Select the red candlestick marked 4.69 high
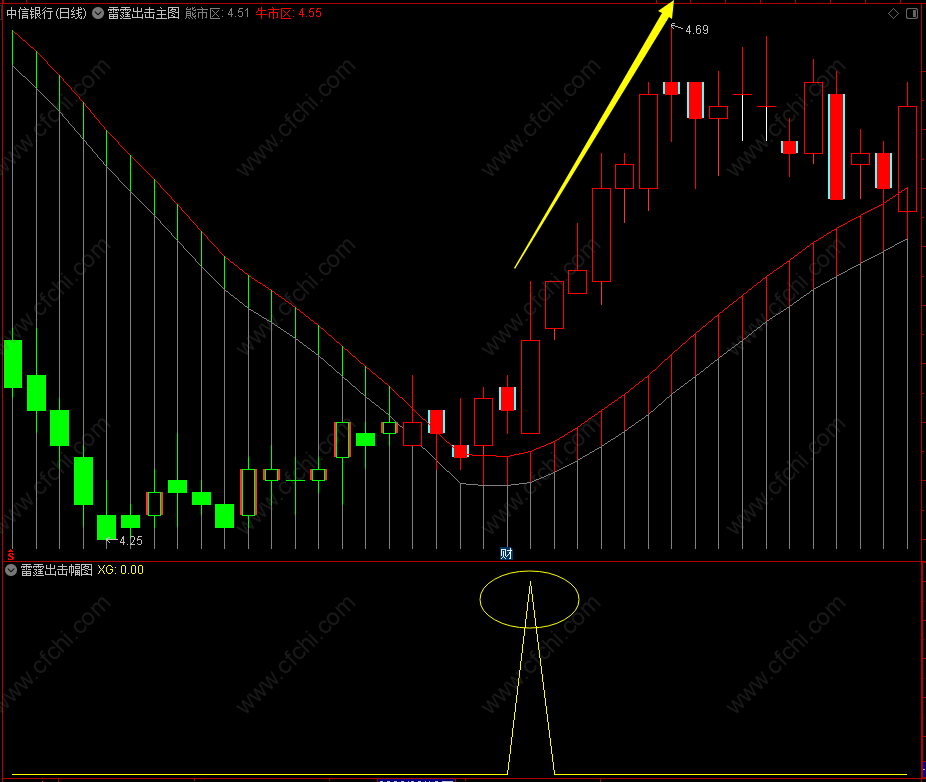The image size is (926, 782). (x=671, y=88)
